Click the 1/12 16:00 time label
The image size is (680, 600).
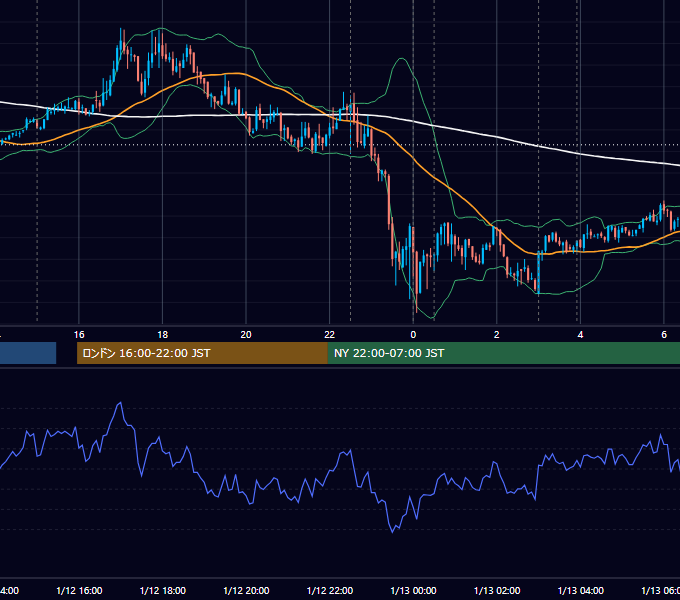coord(79,590)
